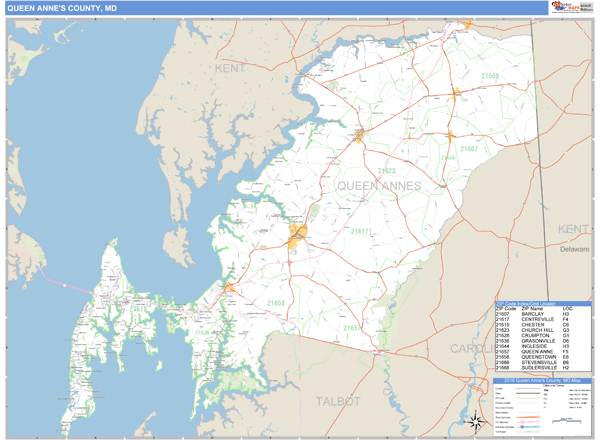Click the 21668 ZIP code label
600x440 pixels.
click(x=490, y=76)
